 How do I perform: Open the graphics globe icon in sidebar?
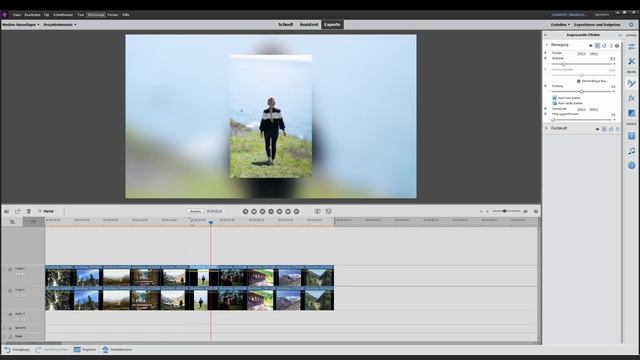(x=631, y=165)
